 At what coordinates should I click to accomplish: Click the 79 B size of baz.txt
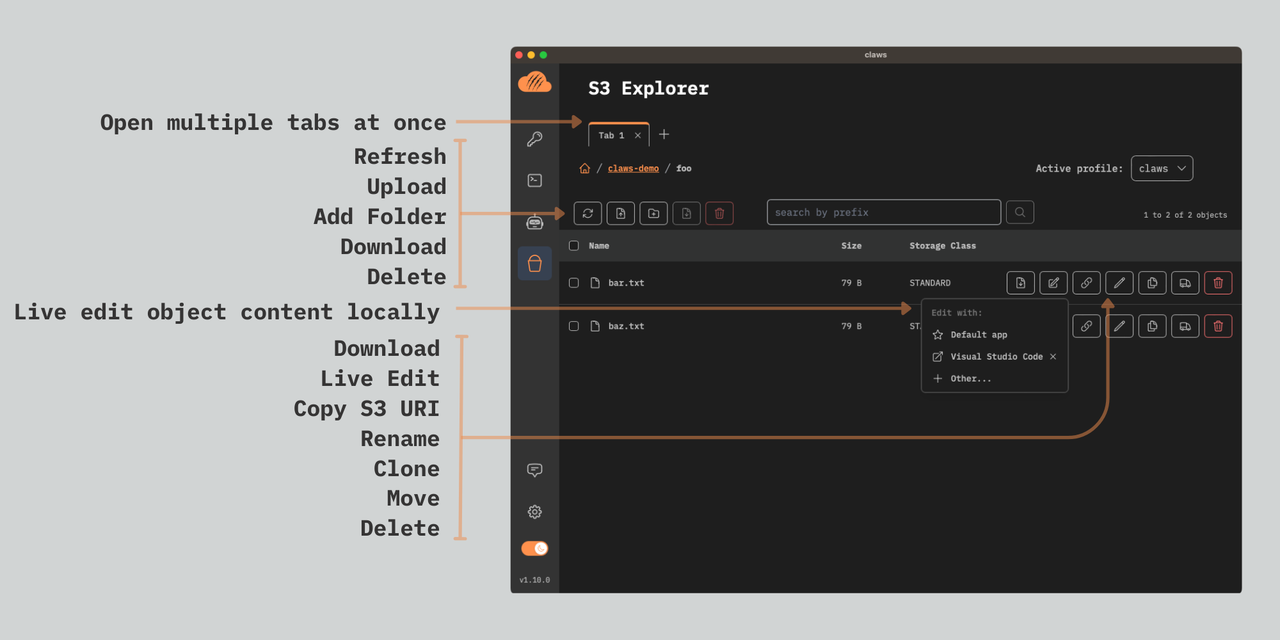[x=851, y=326]
